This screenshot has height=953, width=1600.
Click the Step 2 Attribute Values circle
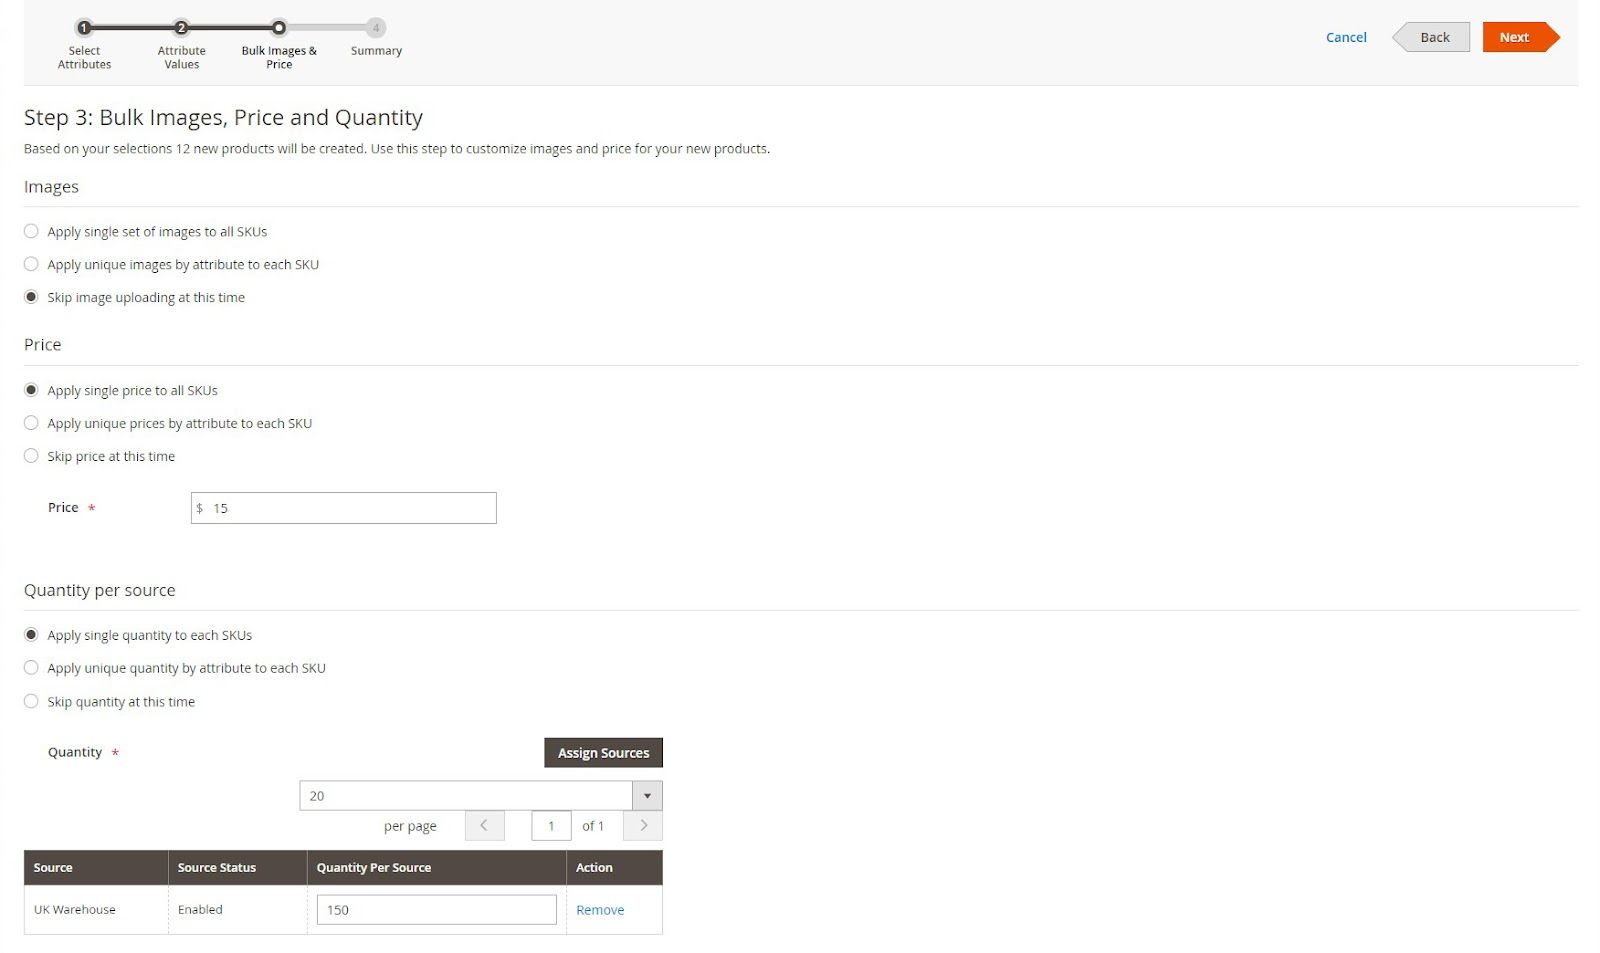click(181, 28)
